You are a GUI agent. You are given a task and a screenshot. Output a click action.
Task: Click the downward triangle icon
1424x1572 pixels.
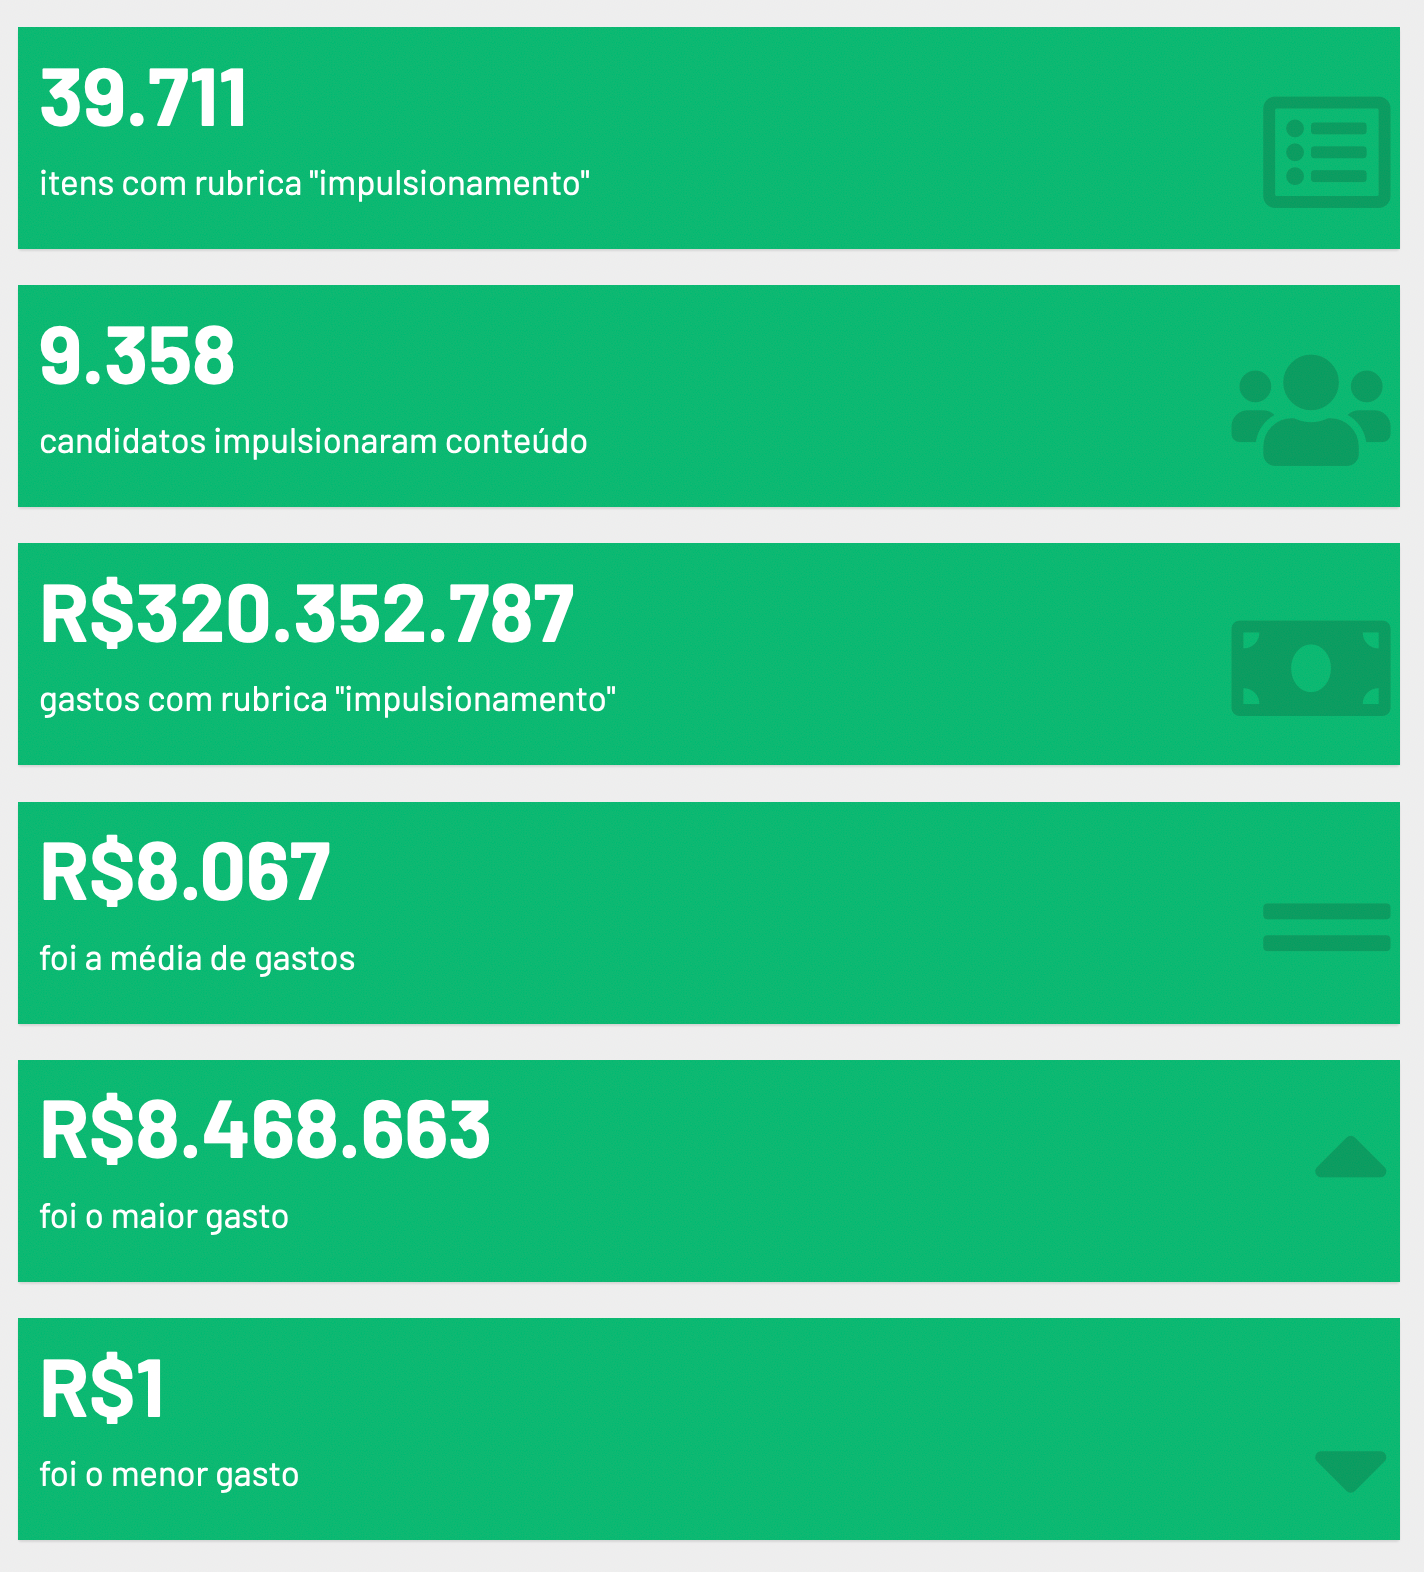click(1350, 1471)
